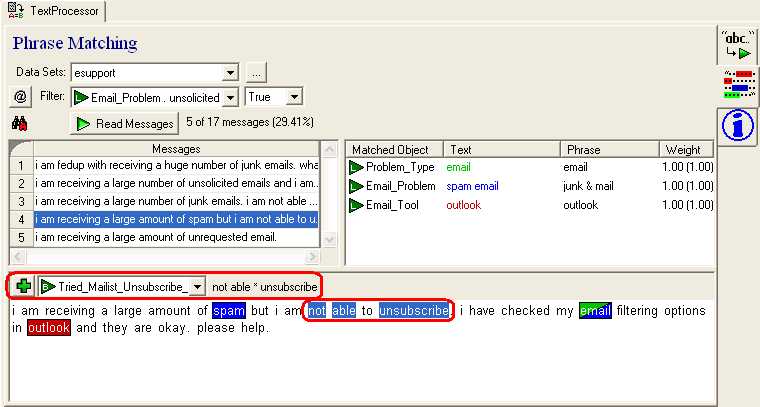Open the True value dropdown

[294, 97]
